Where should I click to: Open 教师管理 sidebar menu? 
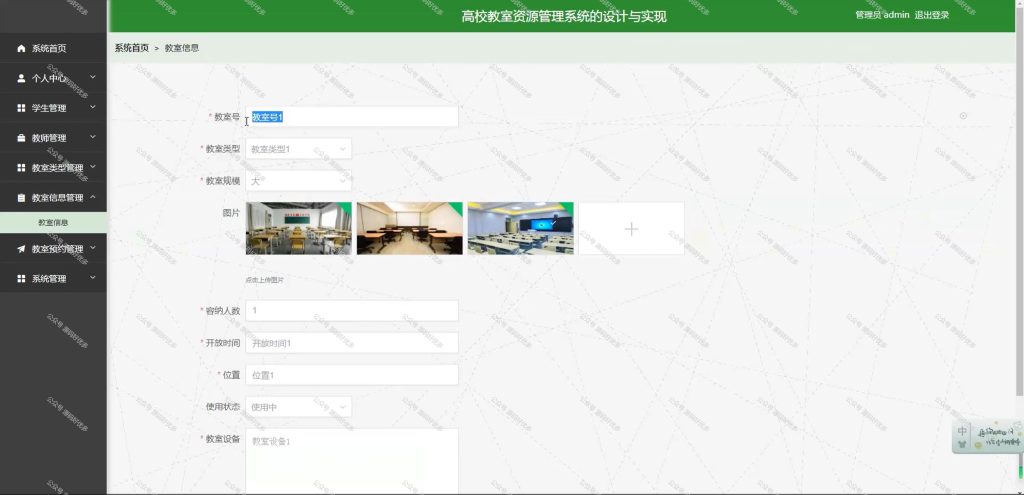coord(54,138)
